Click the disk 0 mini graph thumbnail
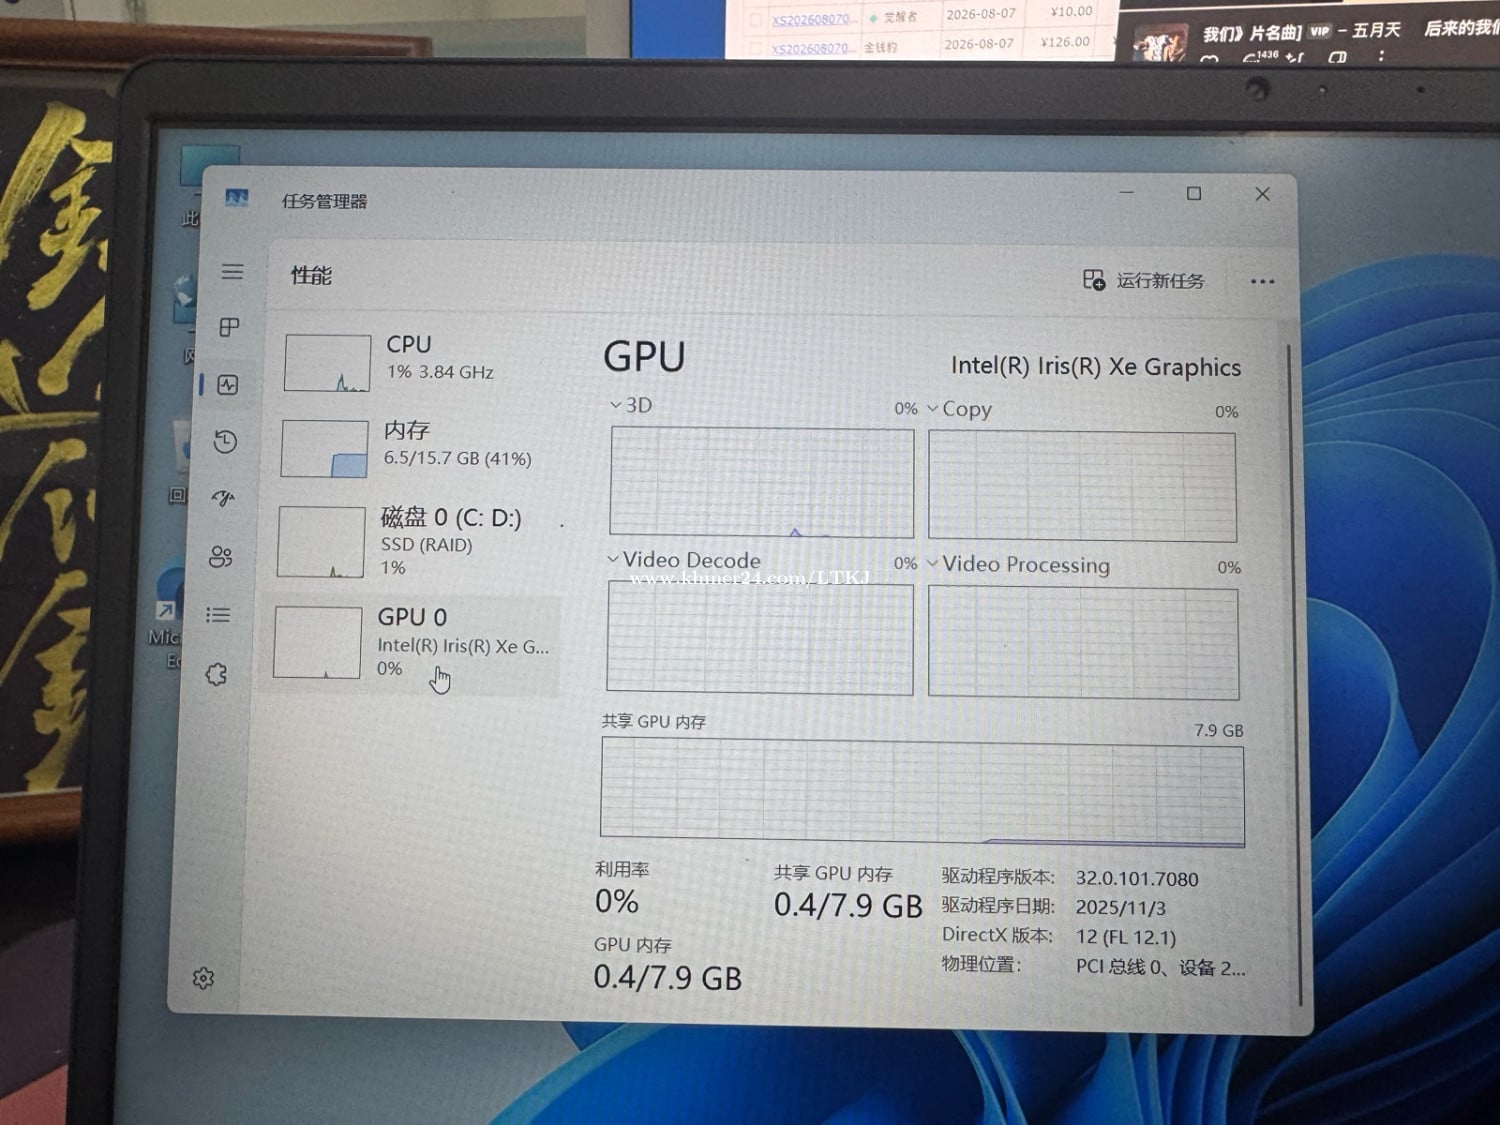 [321, 542]
